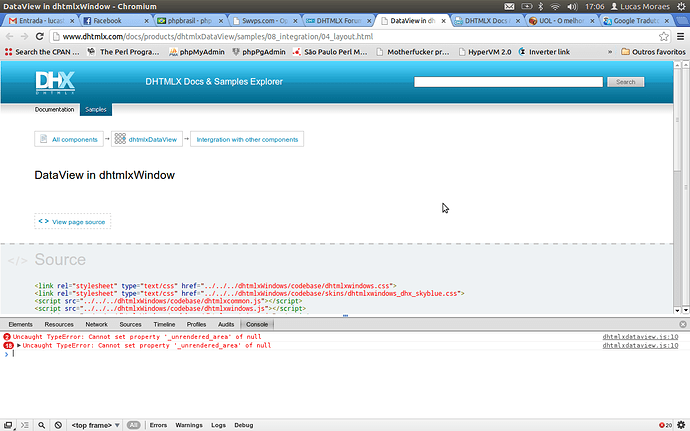Filter console to All messages
The width and height of the screenshot is (690, 431).
(x=133, y=425)
